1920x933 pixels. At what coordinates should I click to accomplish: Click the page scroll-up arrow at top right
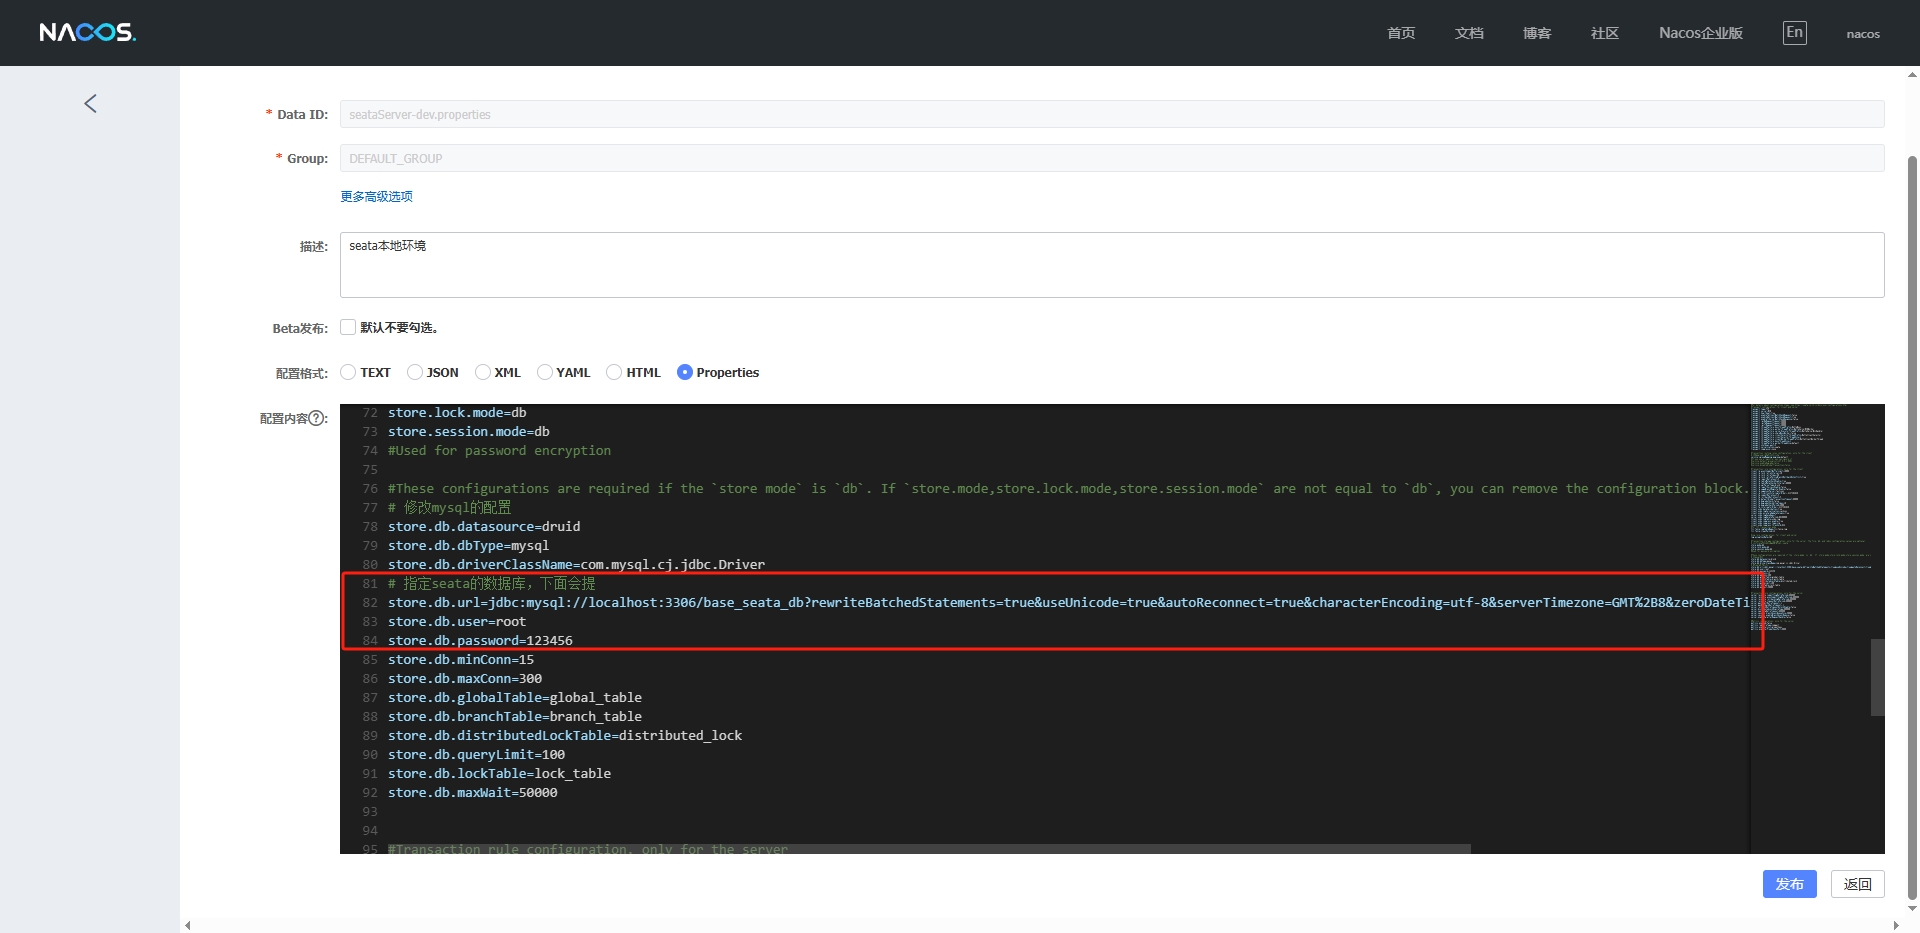click(x=1912, y=75)
